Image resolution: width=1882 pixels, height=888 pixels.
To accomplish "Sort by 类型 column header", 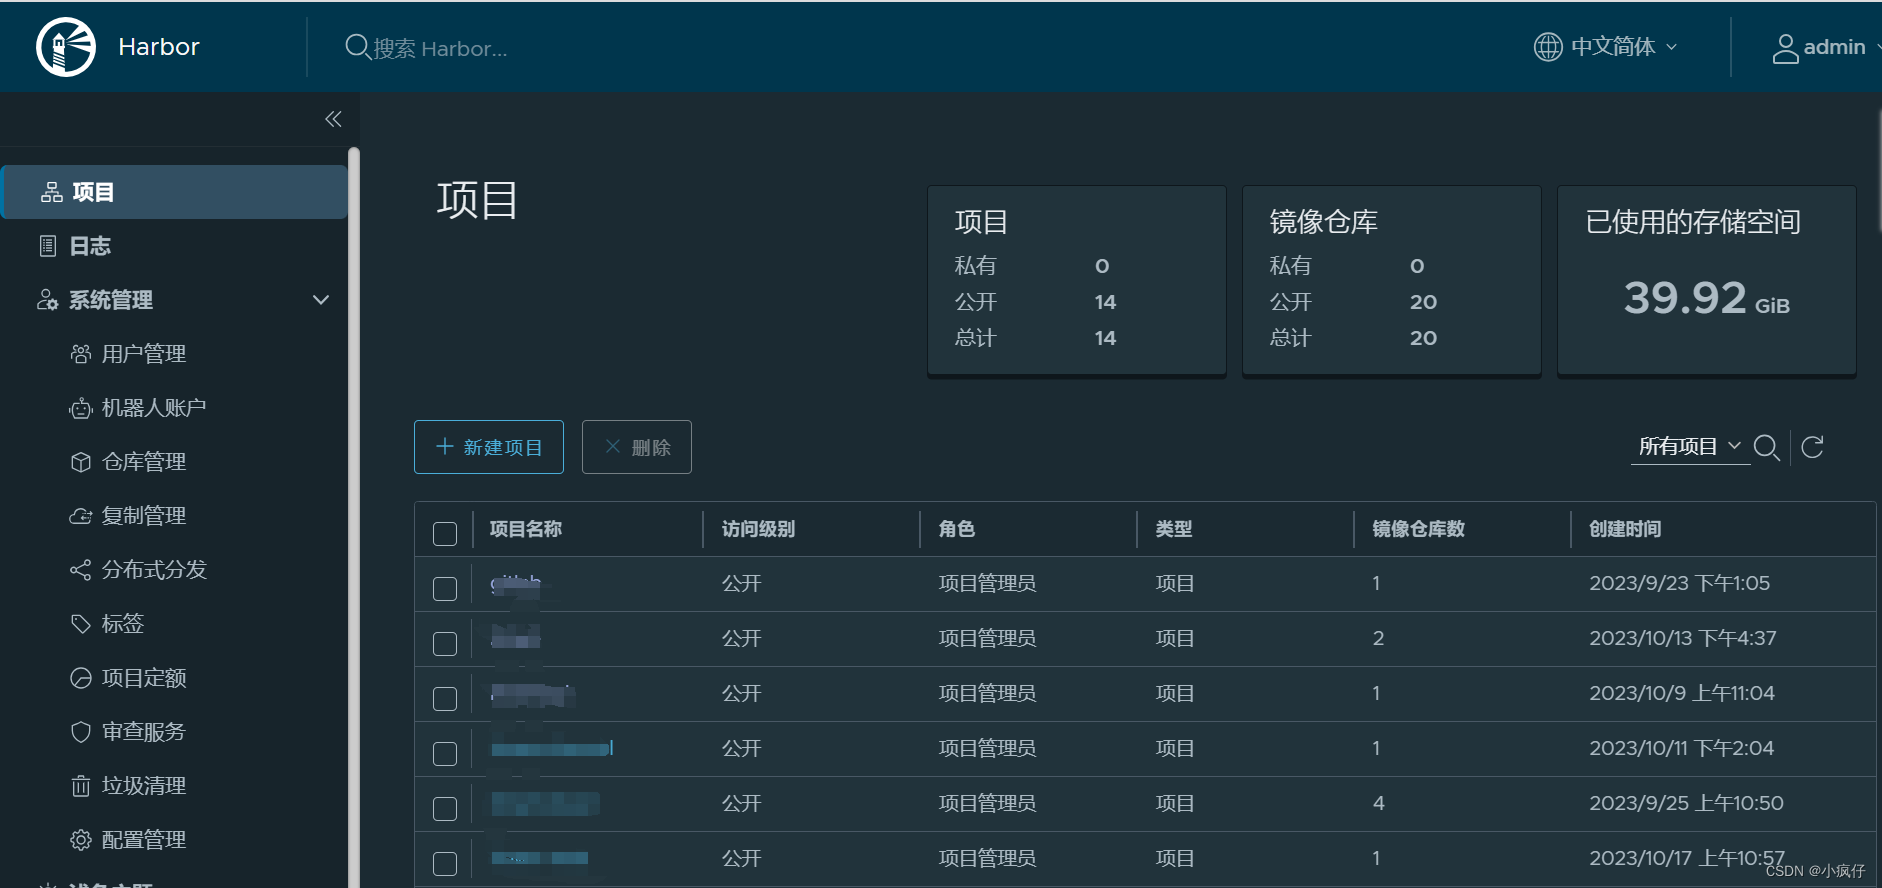I will click(x=1174, y=529).
